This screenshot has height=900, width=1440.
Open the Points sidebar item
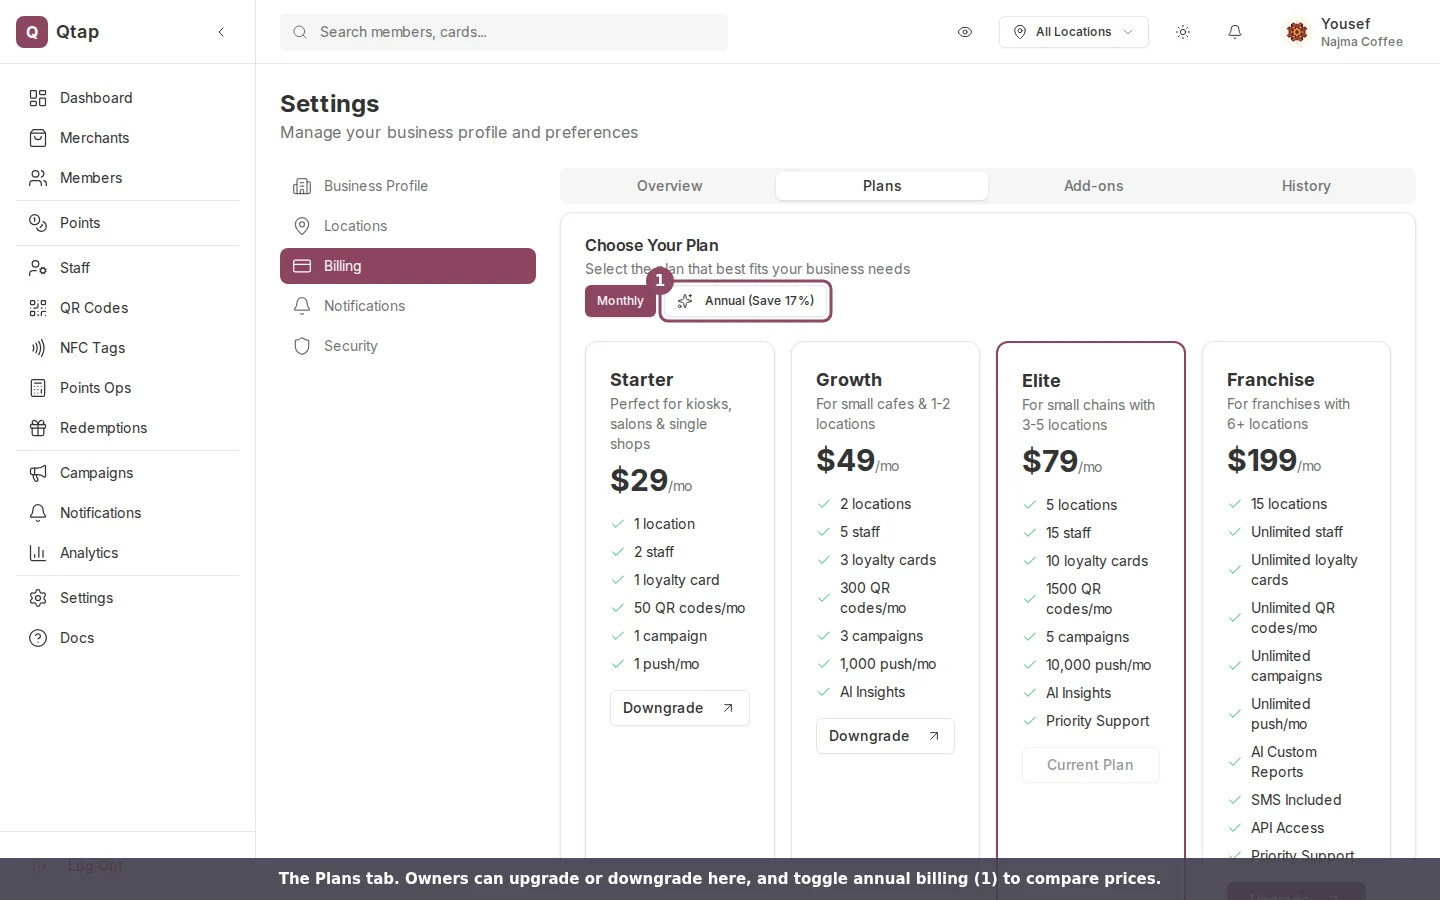tap(127, 223)
